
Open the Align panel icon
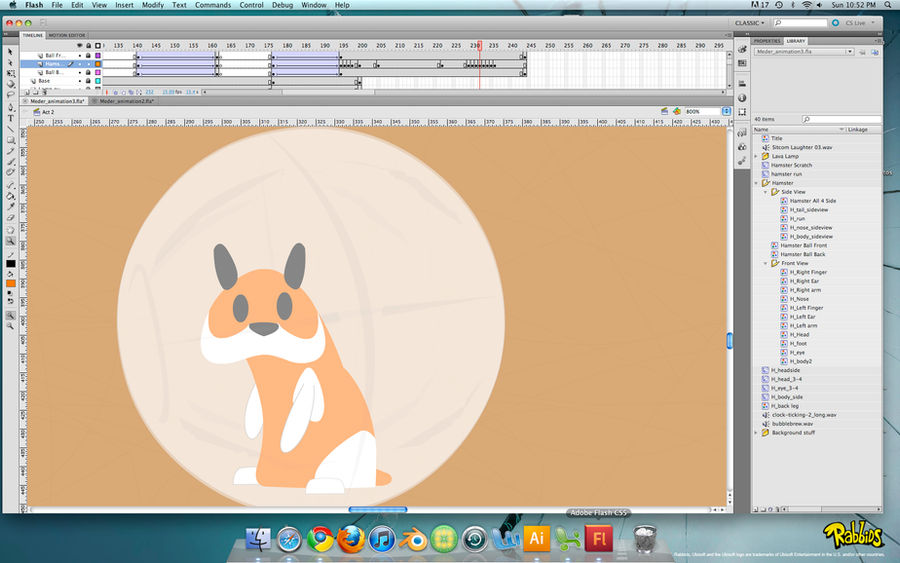pyautogui.click(x=742, y=84)
